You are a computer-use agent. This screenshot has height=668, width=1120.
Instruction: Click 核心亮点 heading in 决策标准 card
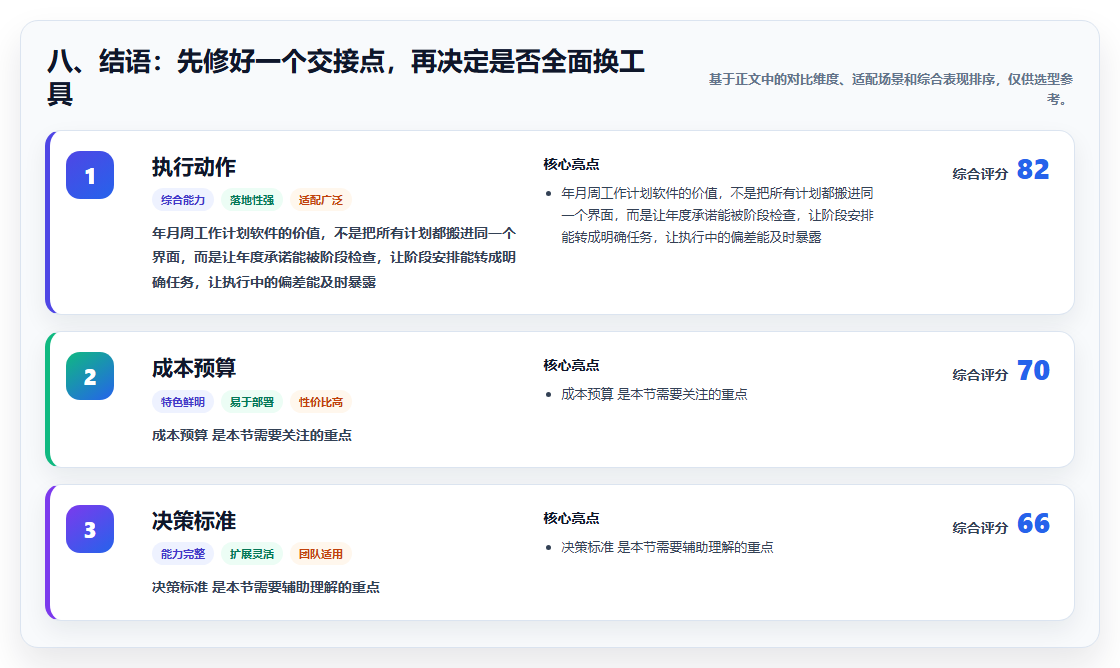pos(571,518)
